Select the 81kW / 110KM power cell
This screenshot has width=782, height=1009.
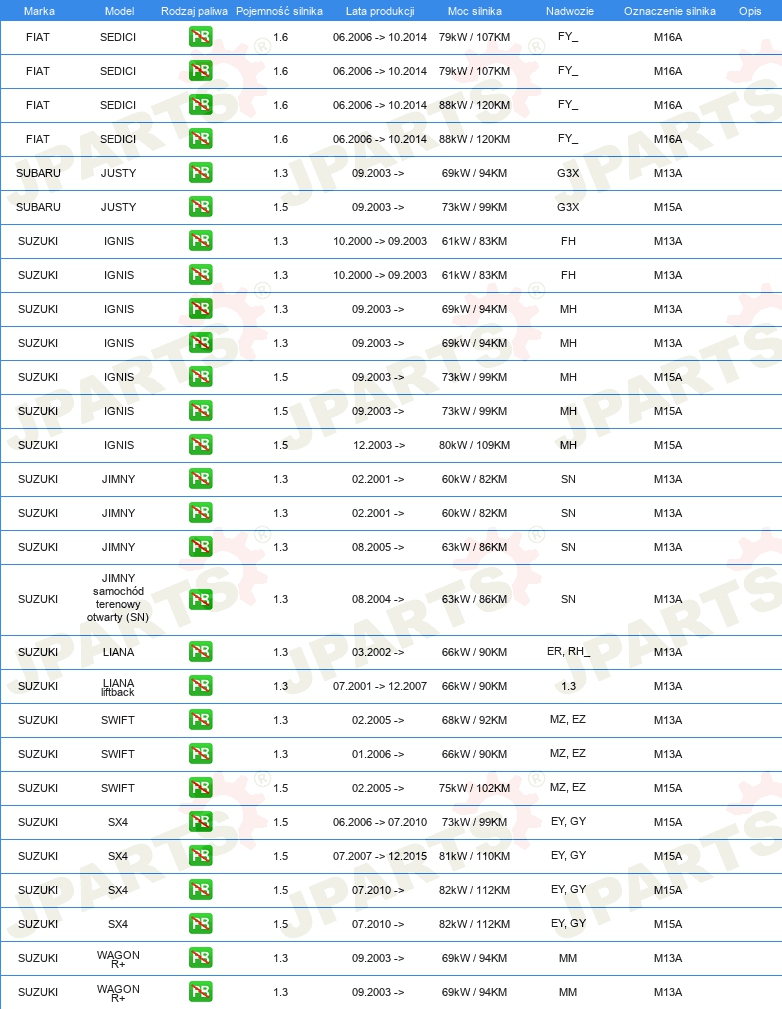[474, 856]
